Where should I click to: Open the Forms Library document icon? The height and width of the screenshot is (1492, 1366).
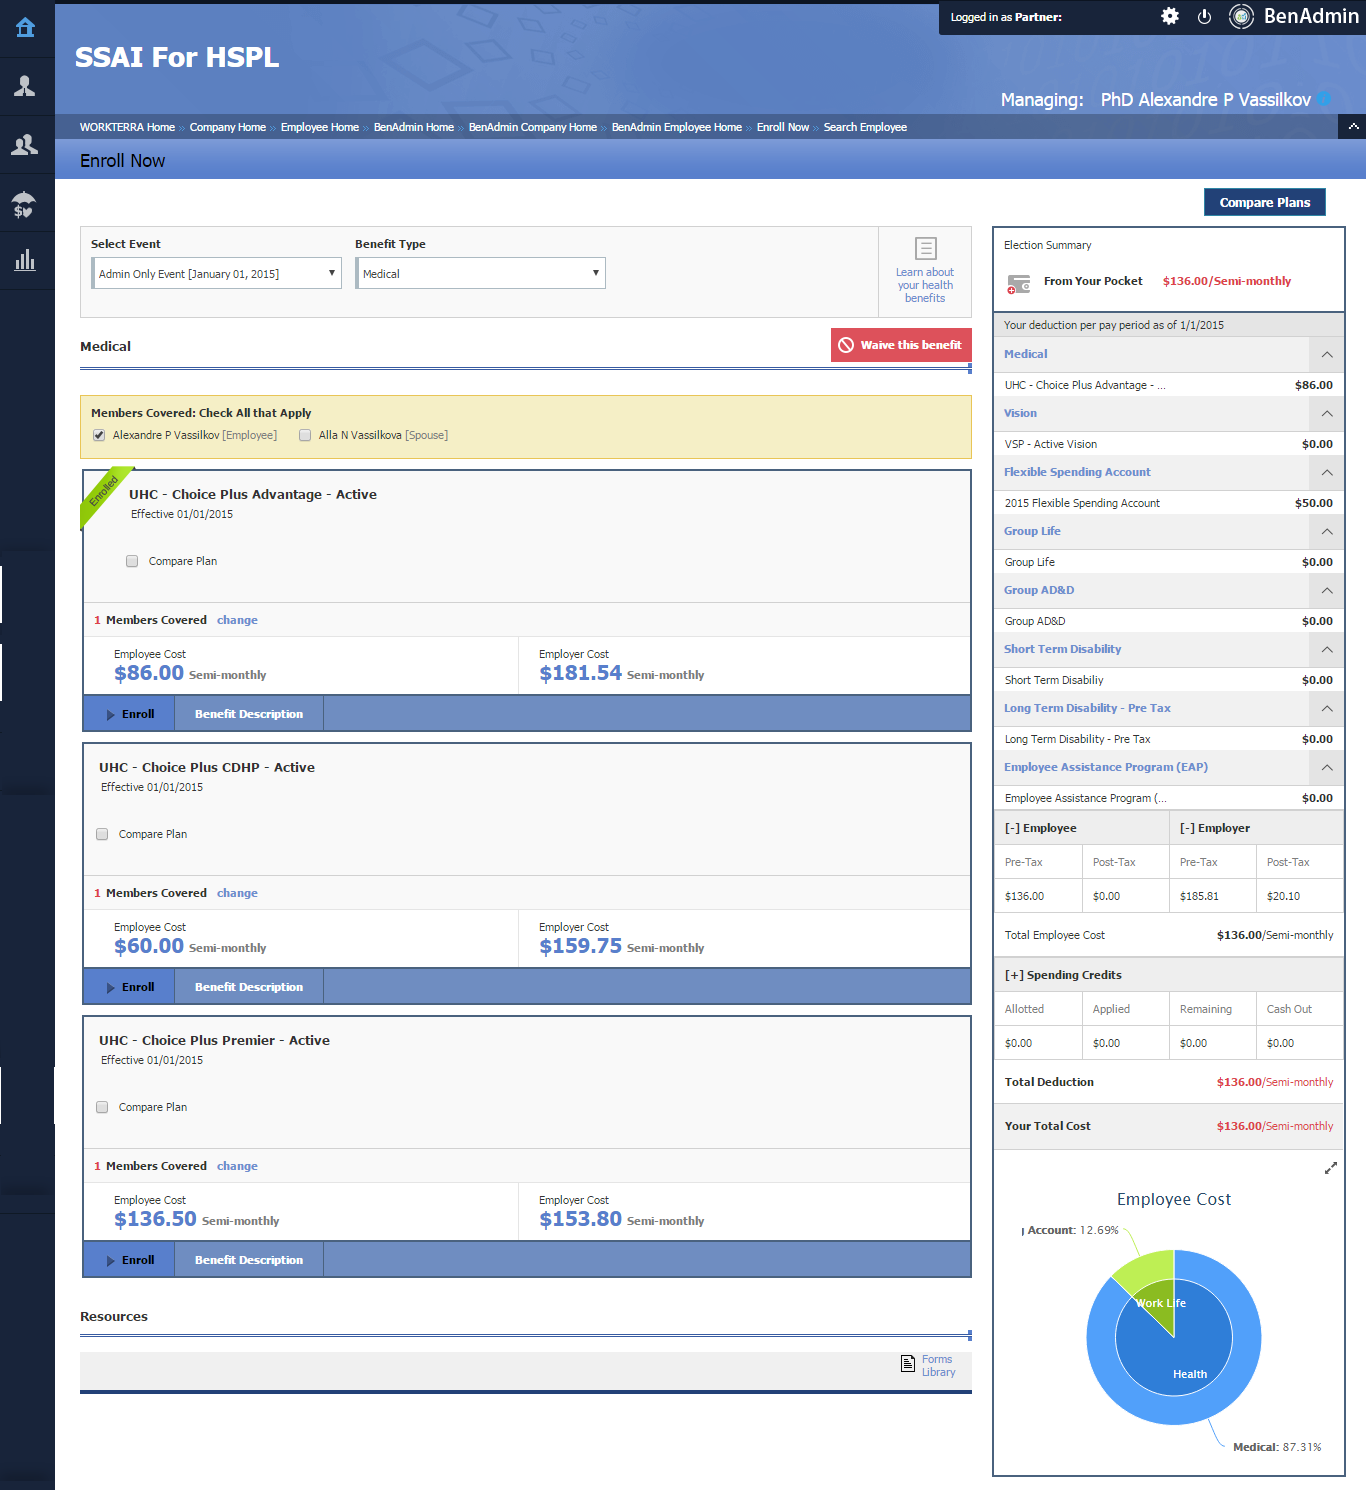[908, 1364]
